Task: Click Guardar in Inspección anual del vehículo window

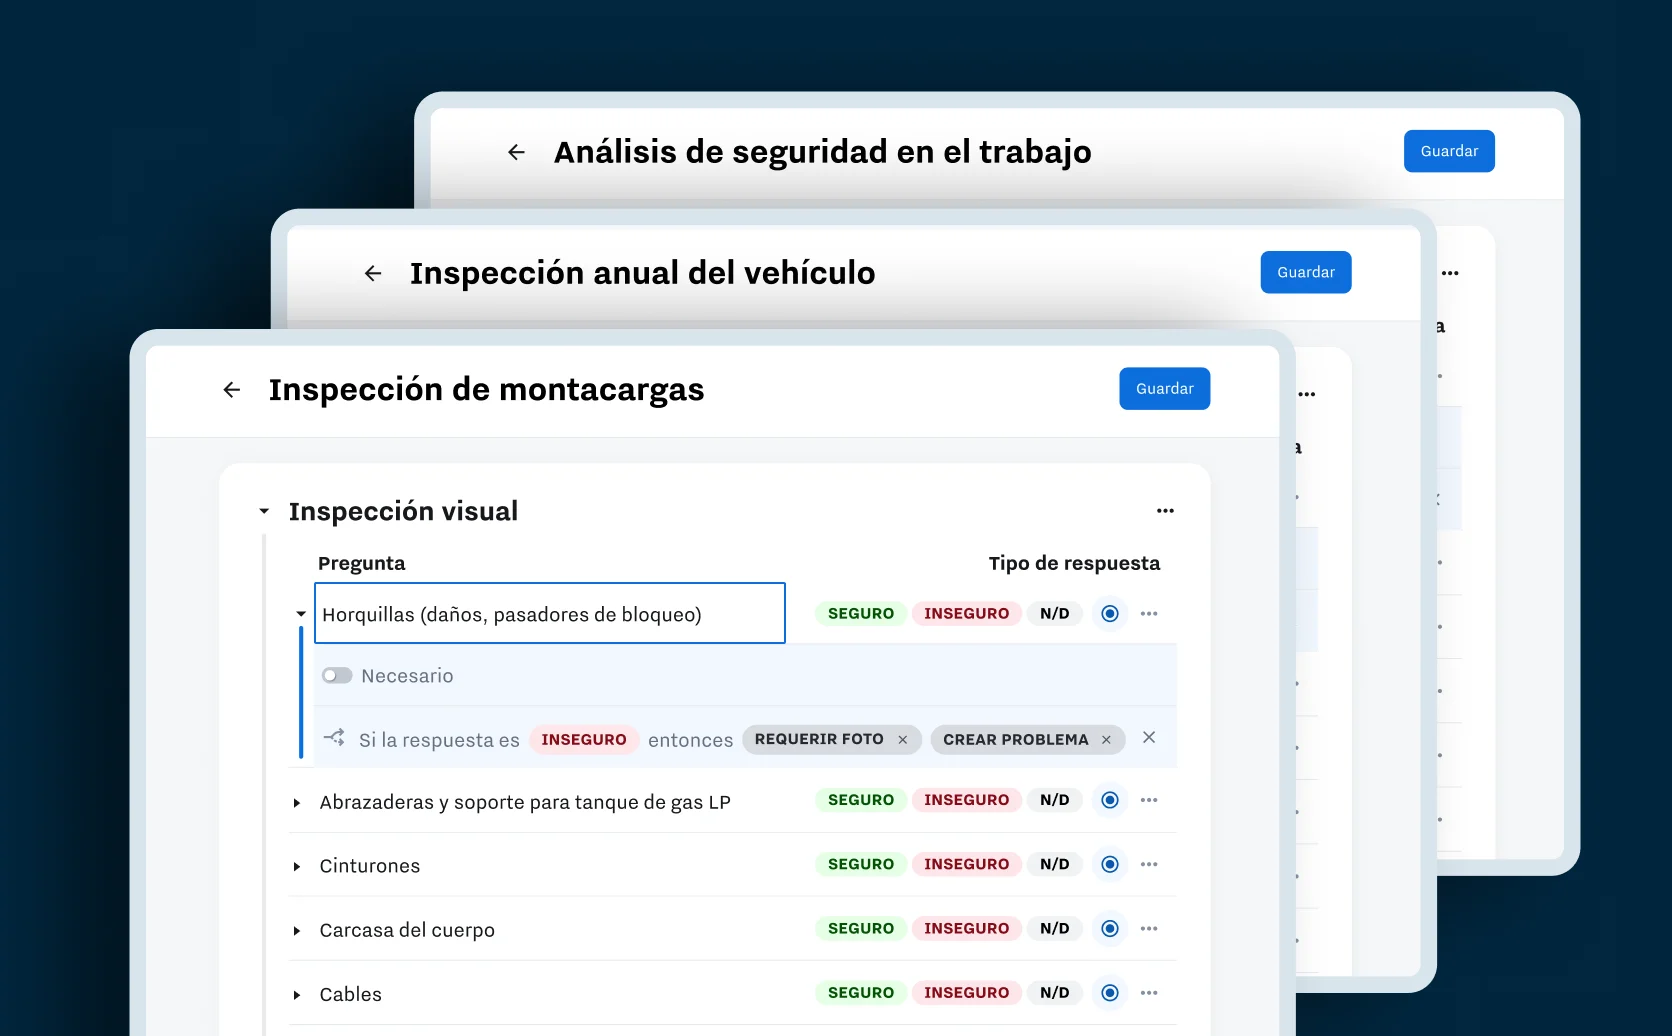Action: (1305, 272)
